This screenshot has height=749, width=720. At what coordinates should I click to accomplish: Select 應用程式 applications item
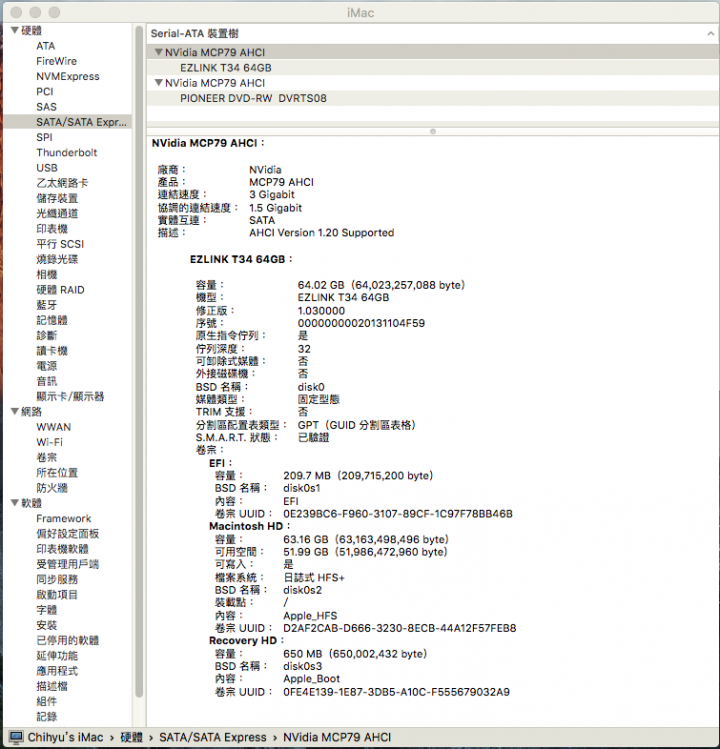pyautogui.click(x=57, y=671)
